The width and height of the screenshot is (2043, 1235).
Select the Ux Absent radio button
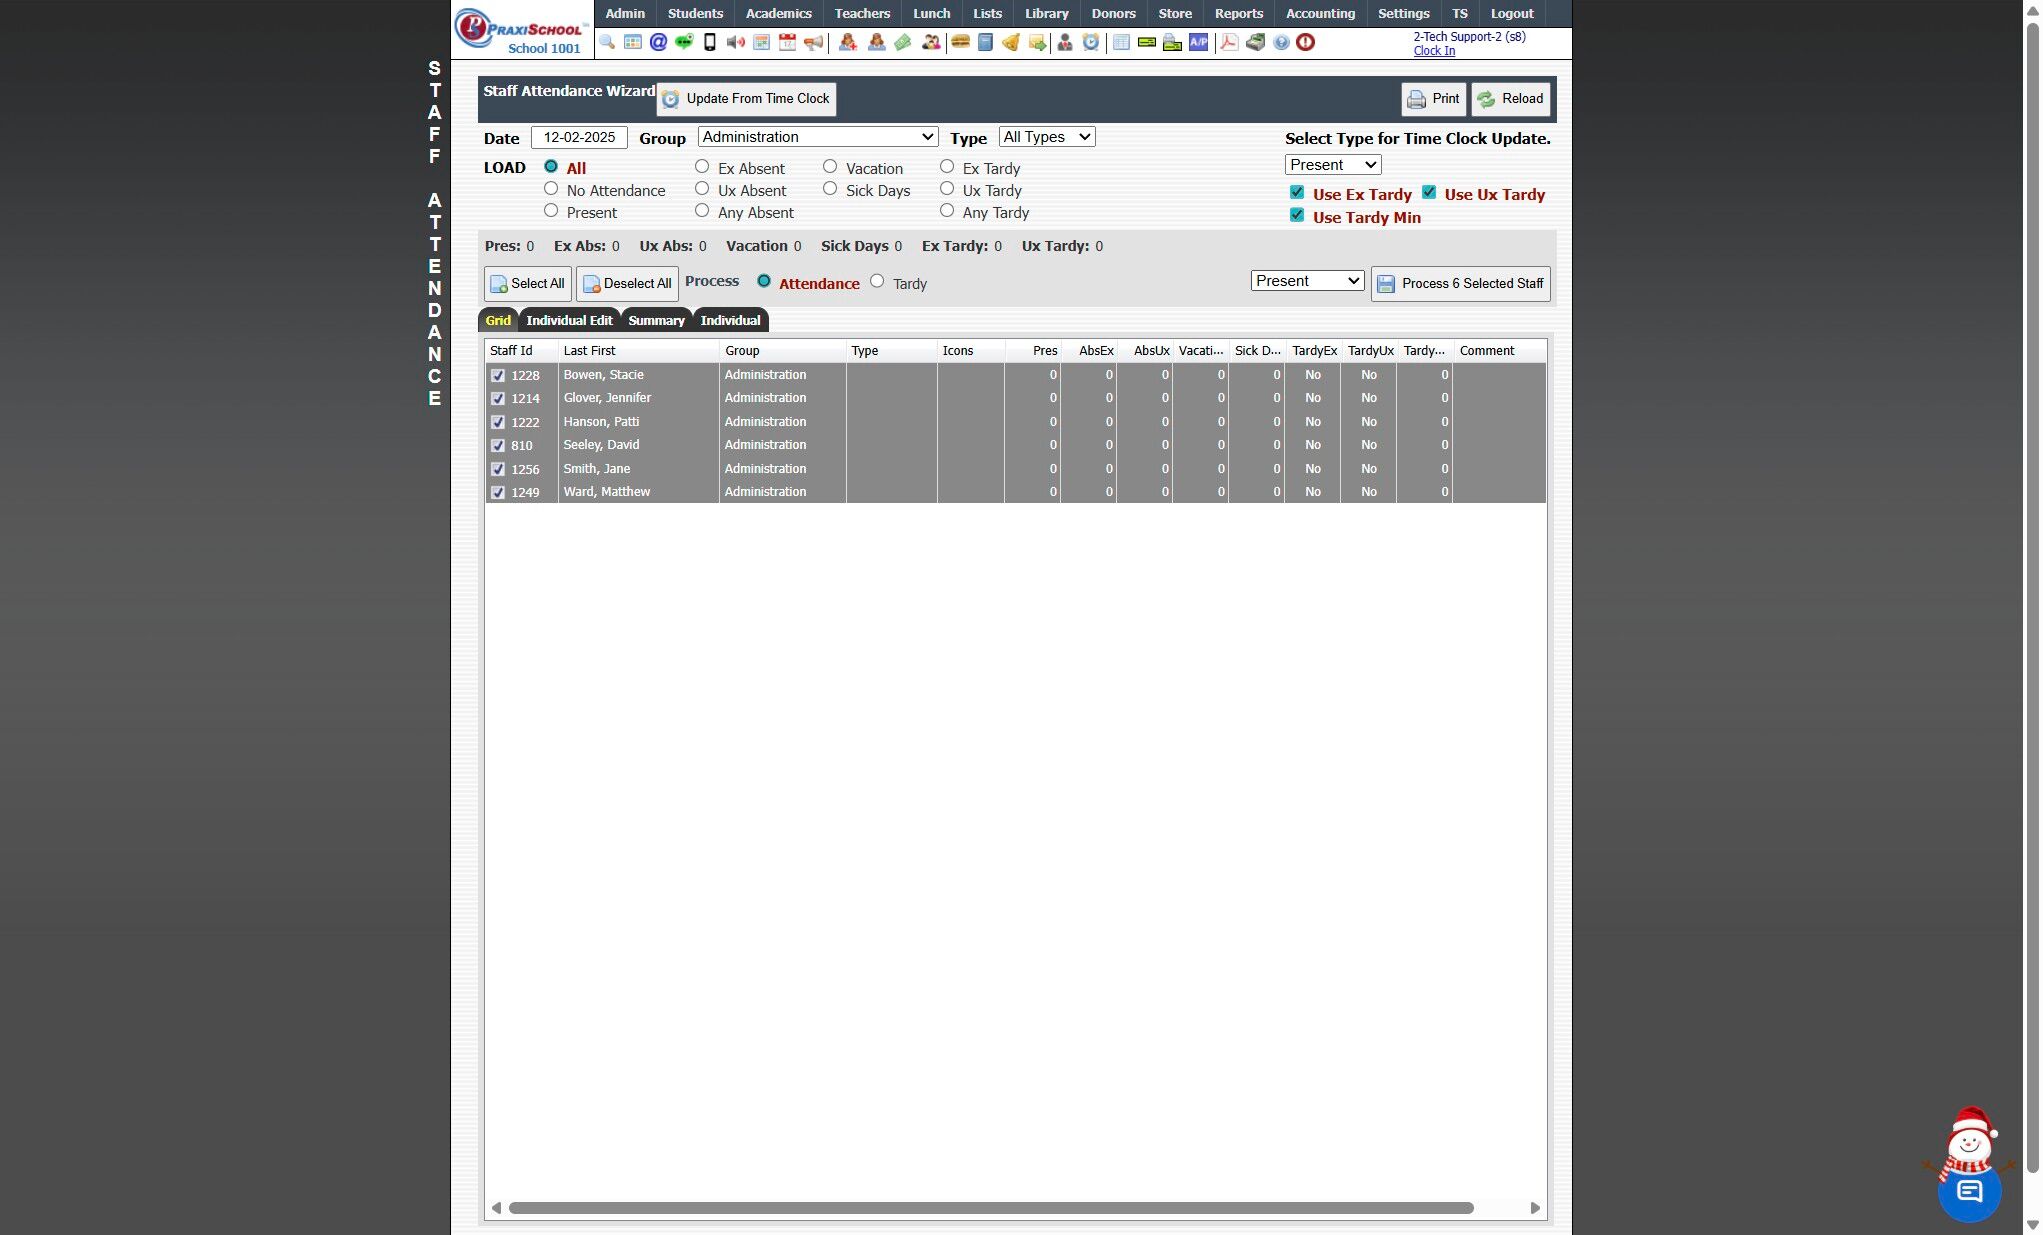pyautogui.click(x=702, y=189)
